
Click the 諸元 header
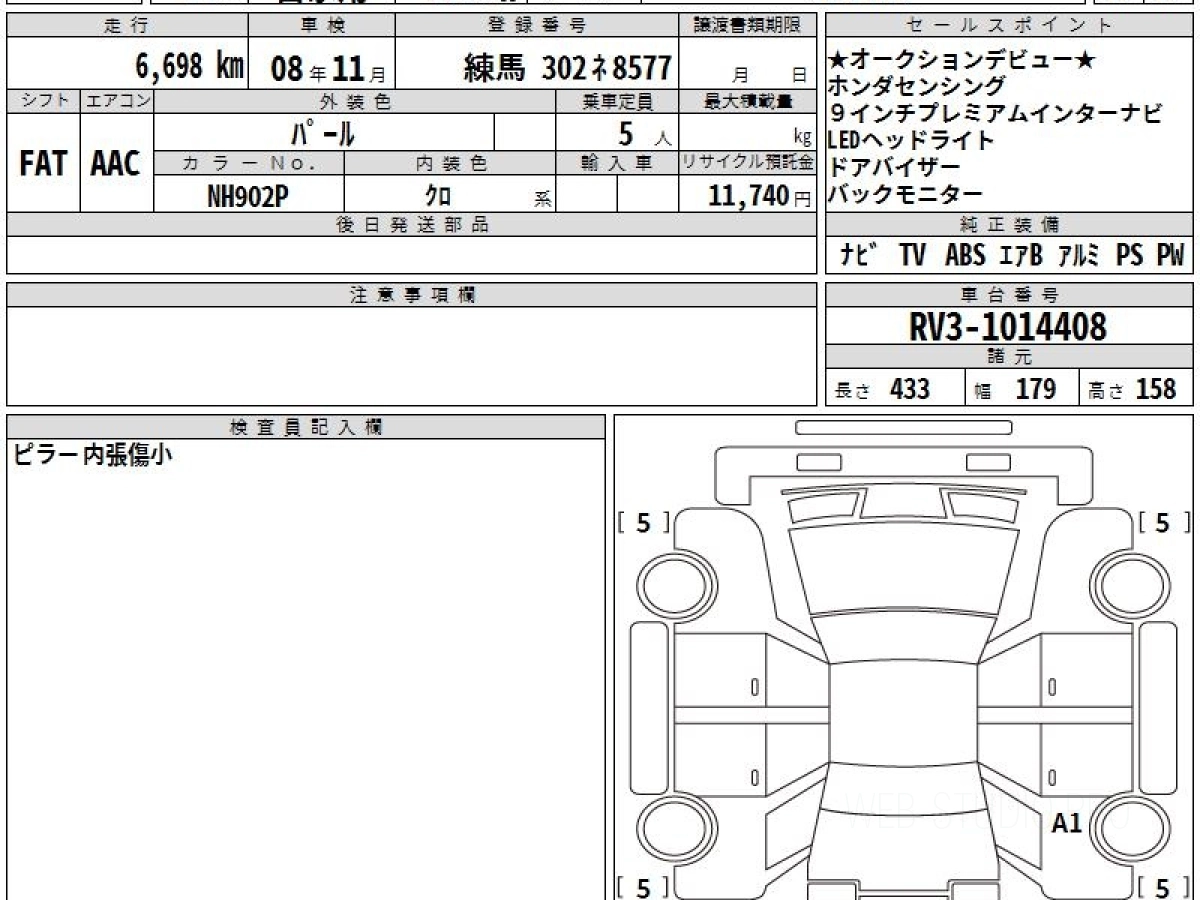pyautogui.click(x=1010, y=357)
